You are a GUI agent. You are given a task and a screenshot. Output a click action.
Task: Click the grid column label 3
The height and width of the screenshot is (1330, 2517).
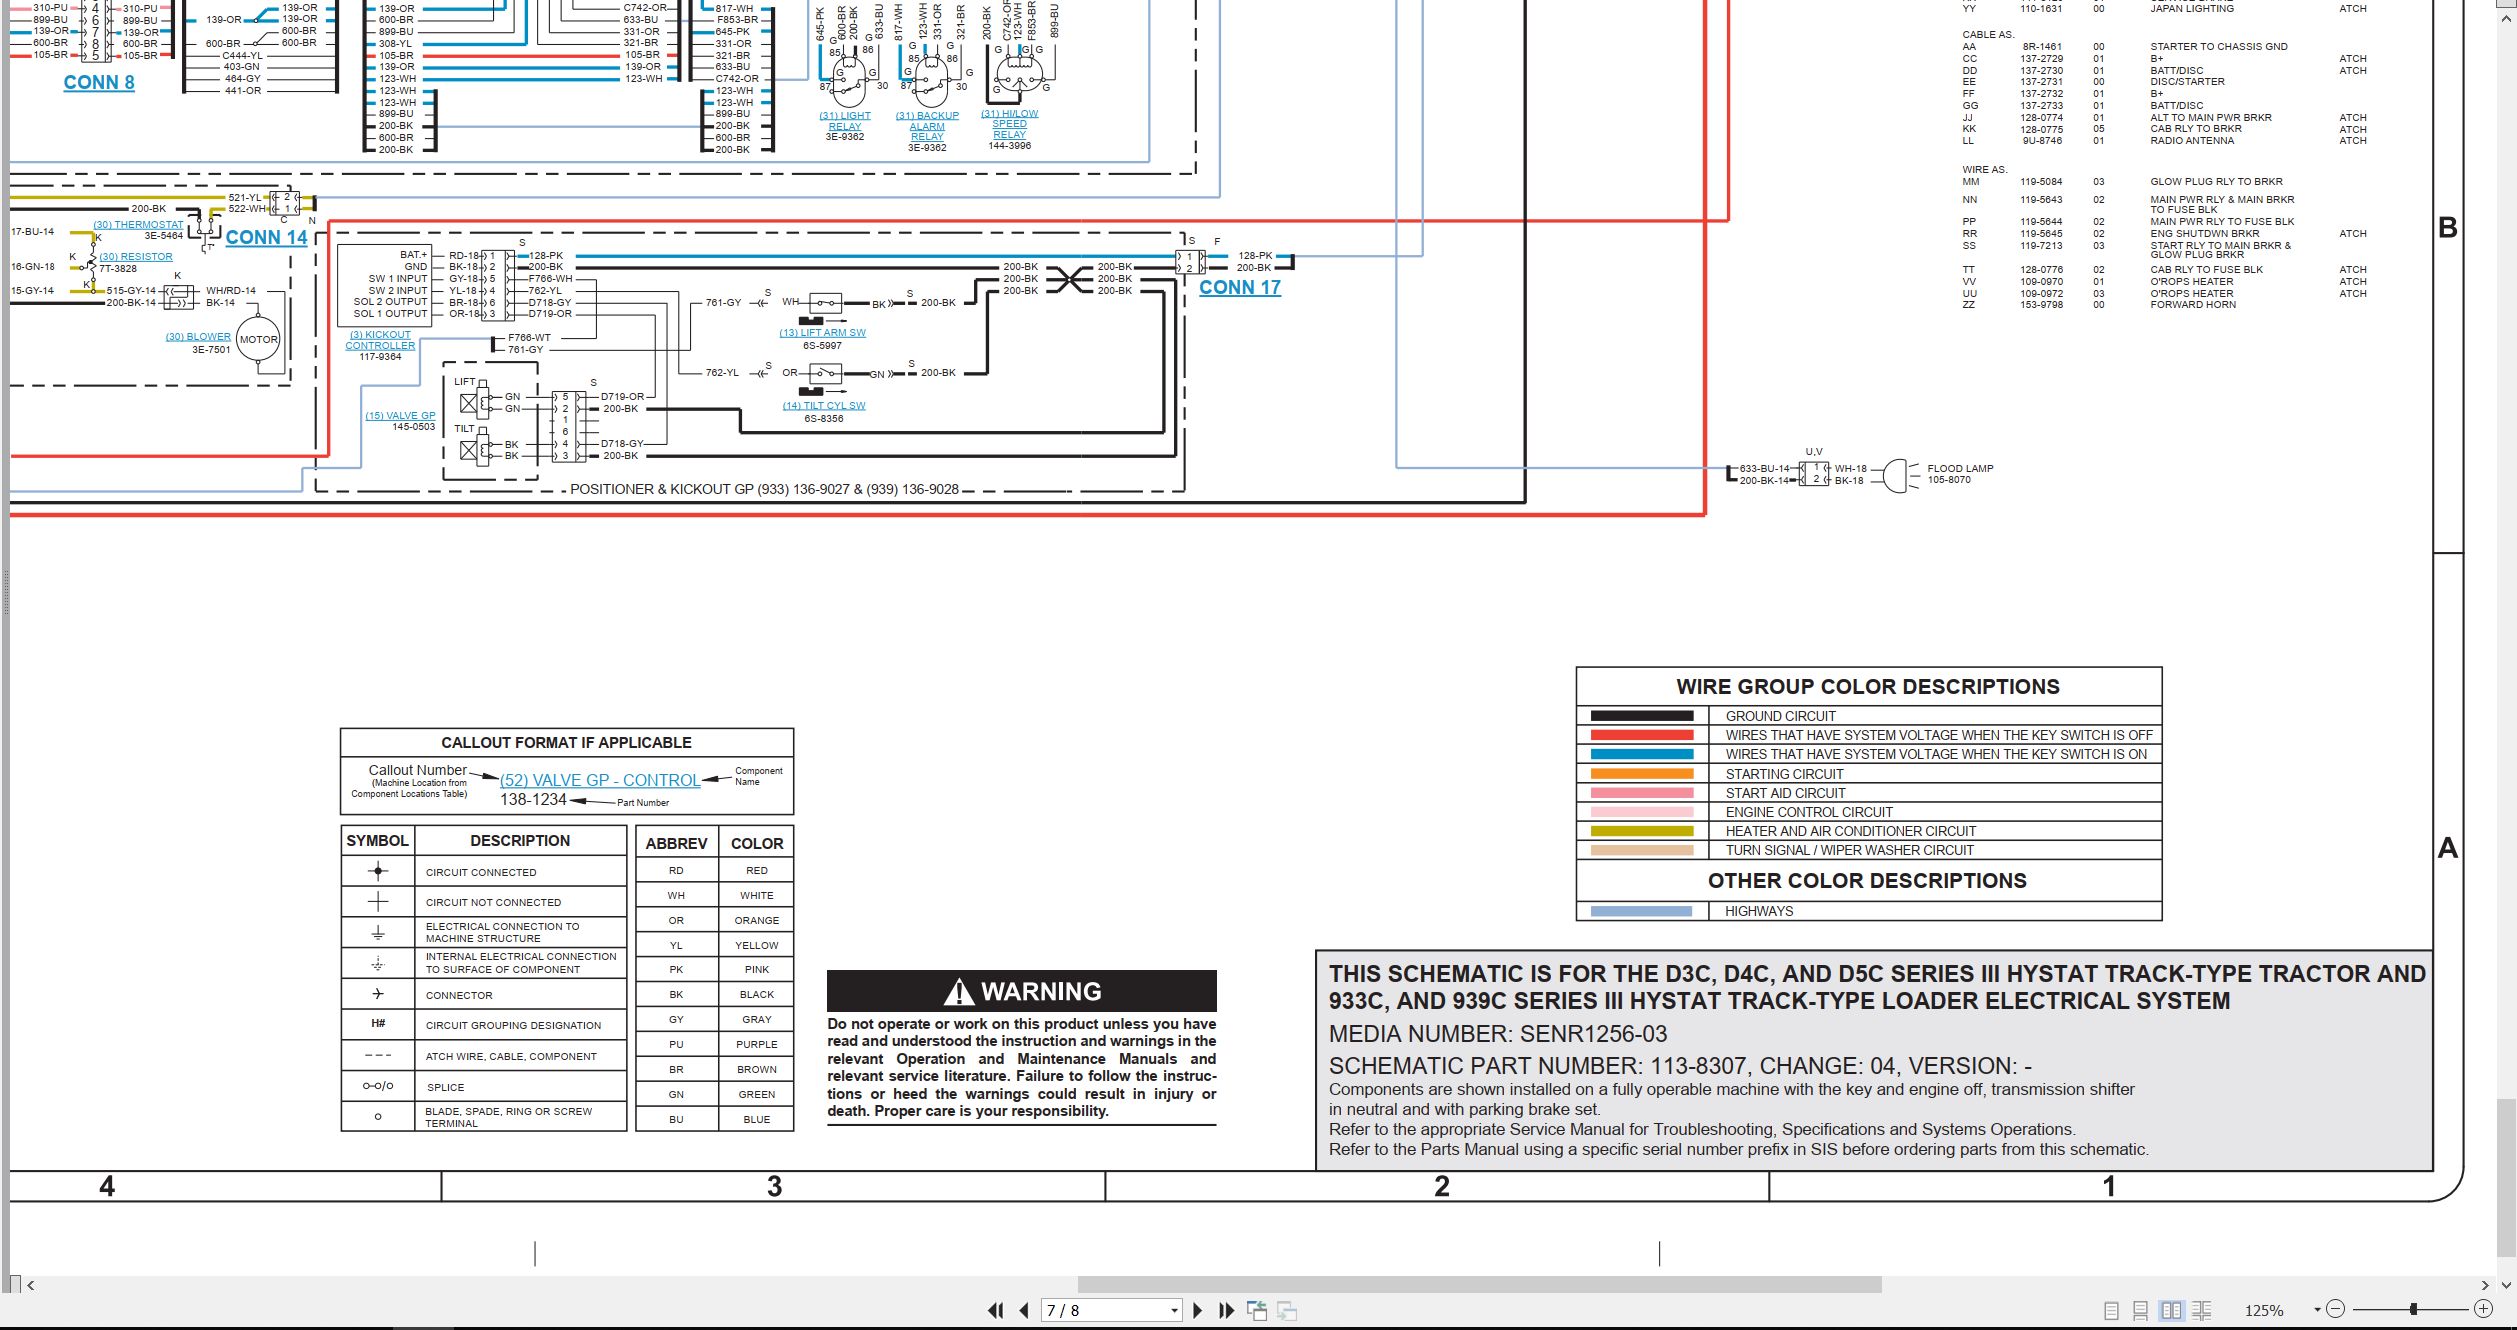tap(774, 1187)
